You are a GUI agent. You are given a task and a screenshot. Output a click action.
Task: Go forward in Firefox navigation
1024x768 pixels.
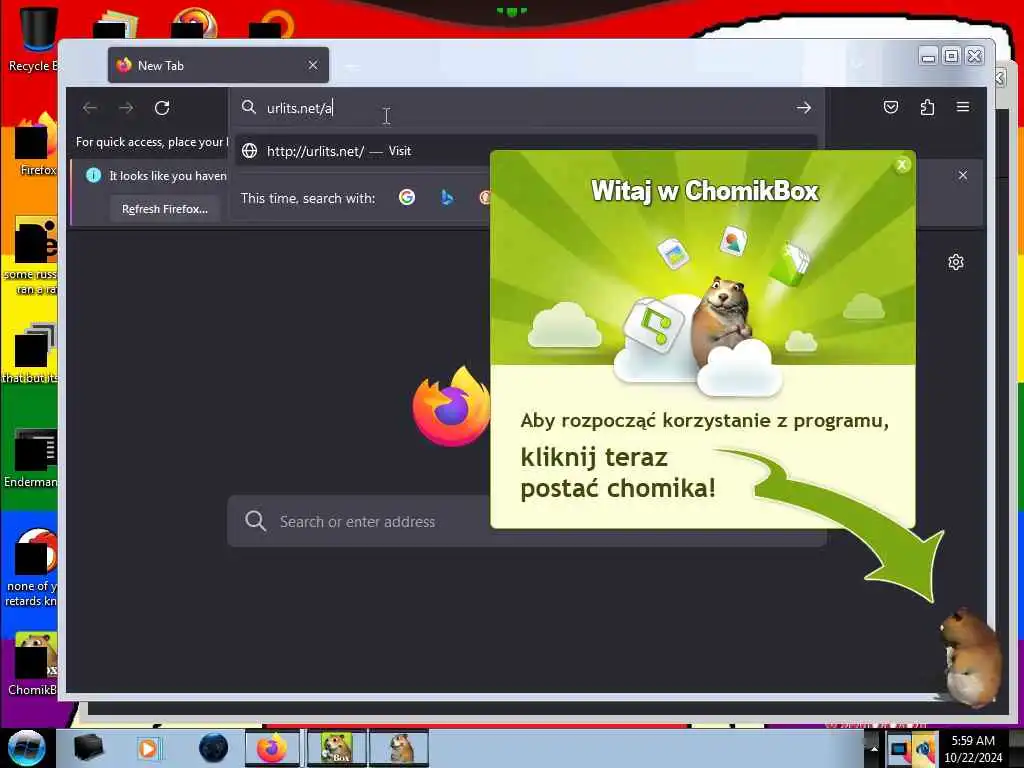[x=126, y=108]
